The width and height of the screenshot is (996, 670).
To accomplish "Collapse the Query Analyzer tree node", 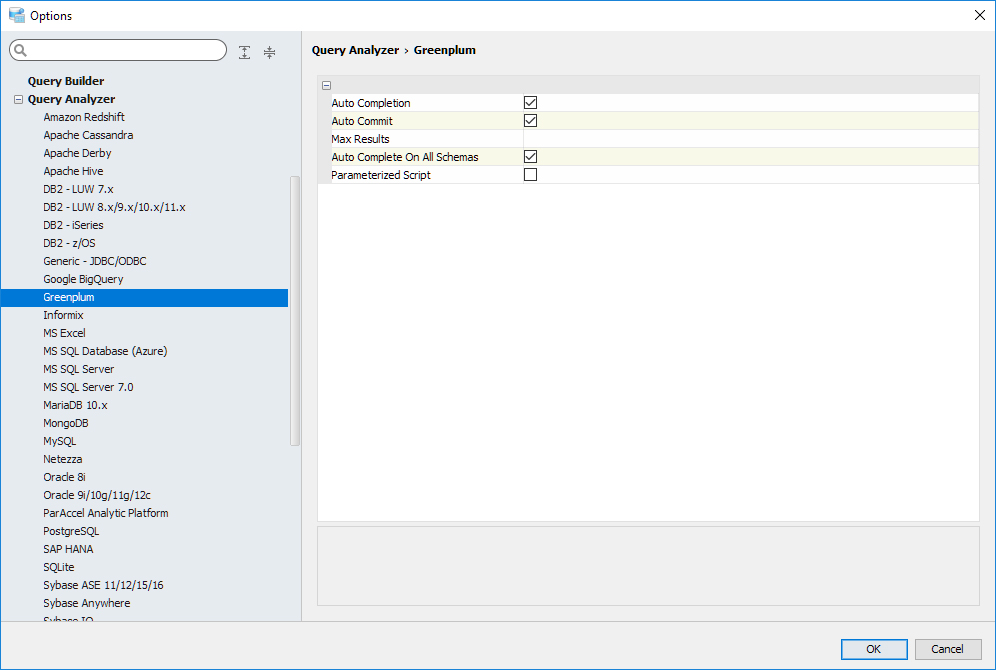I will (18, 100).
